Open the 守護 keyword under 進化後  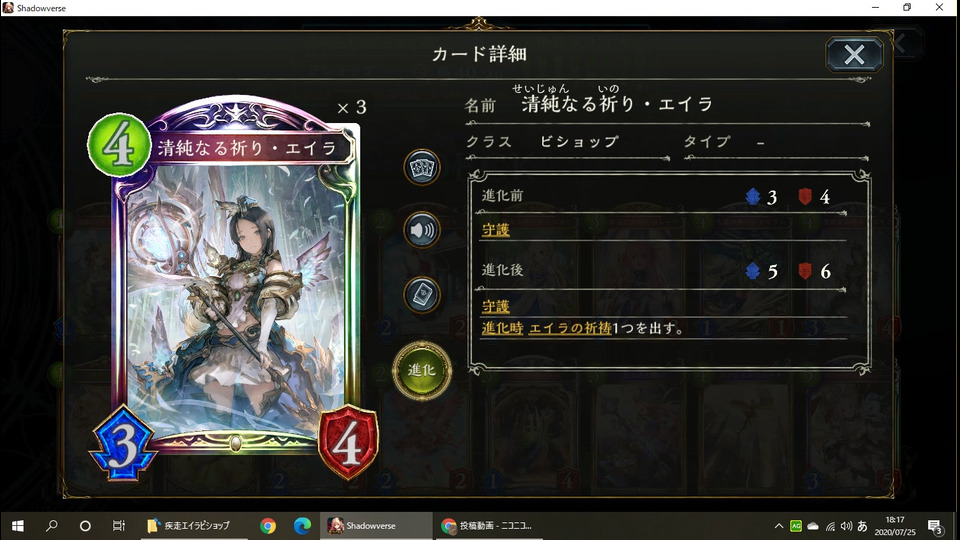495,306
